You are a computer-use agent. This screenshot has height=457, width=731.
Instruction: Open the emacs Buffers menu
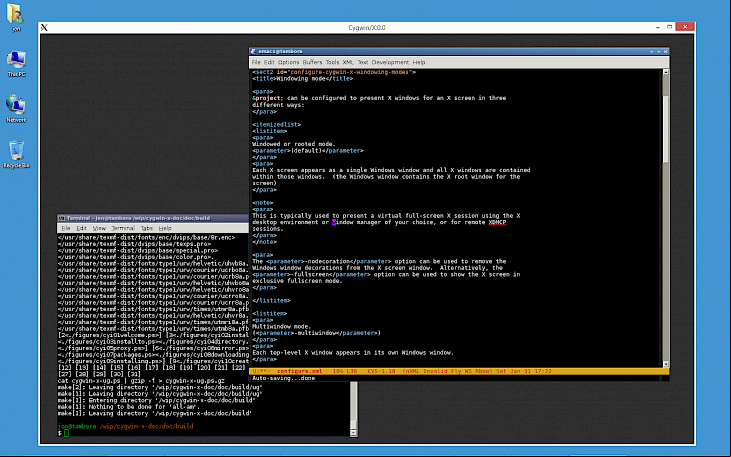312,62
